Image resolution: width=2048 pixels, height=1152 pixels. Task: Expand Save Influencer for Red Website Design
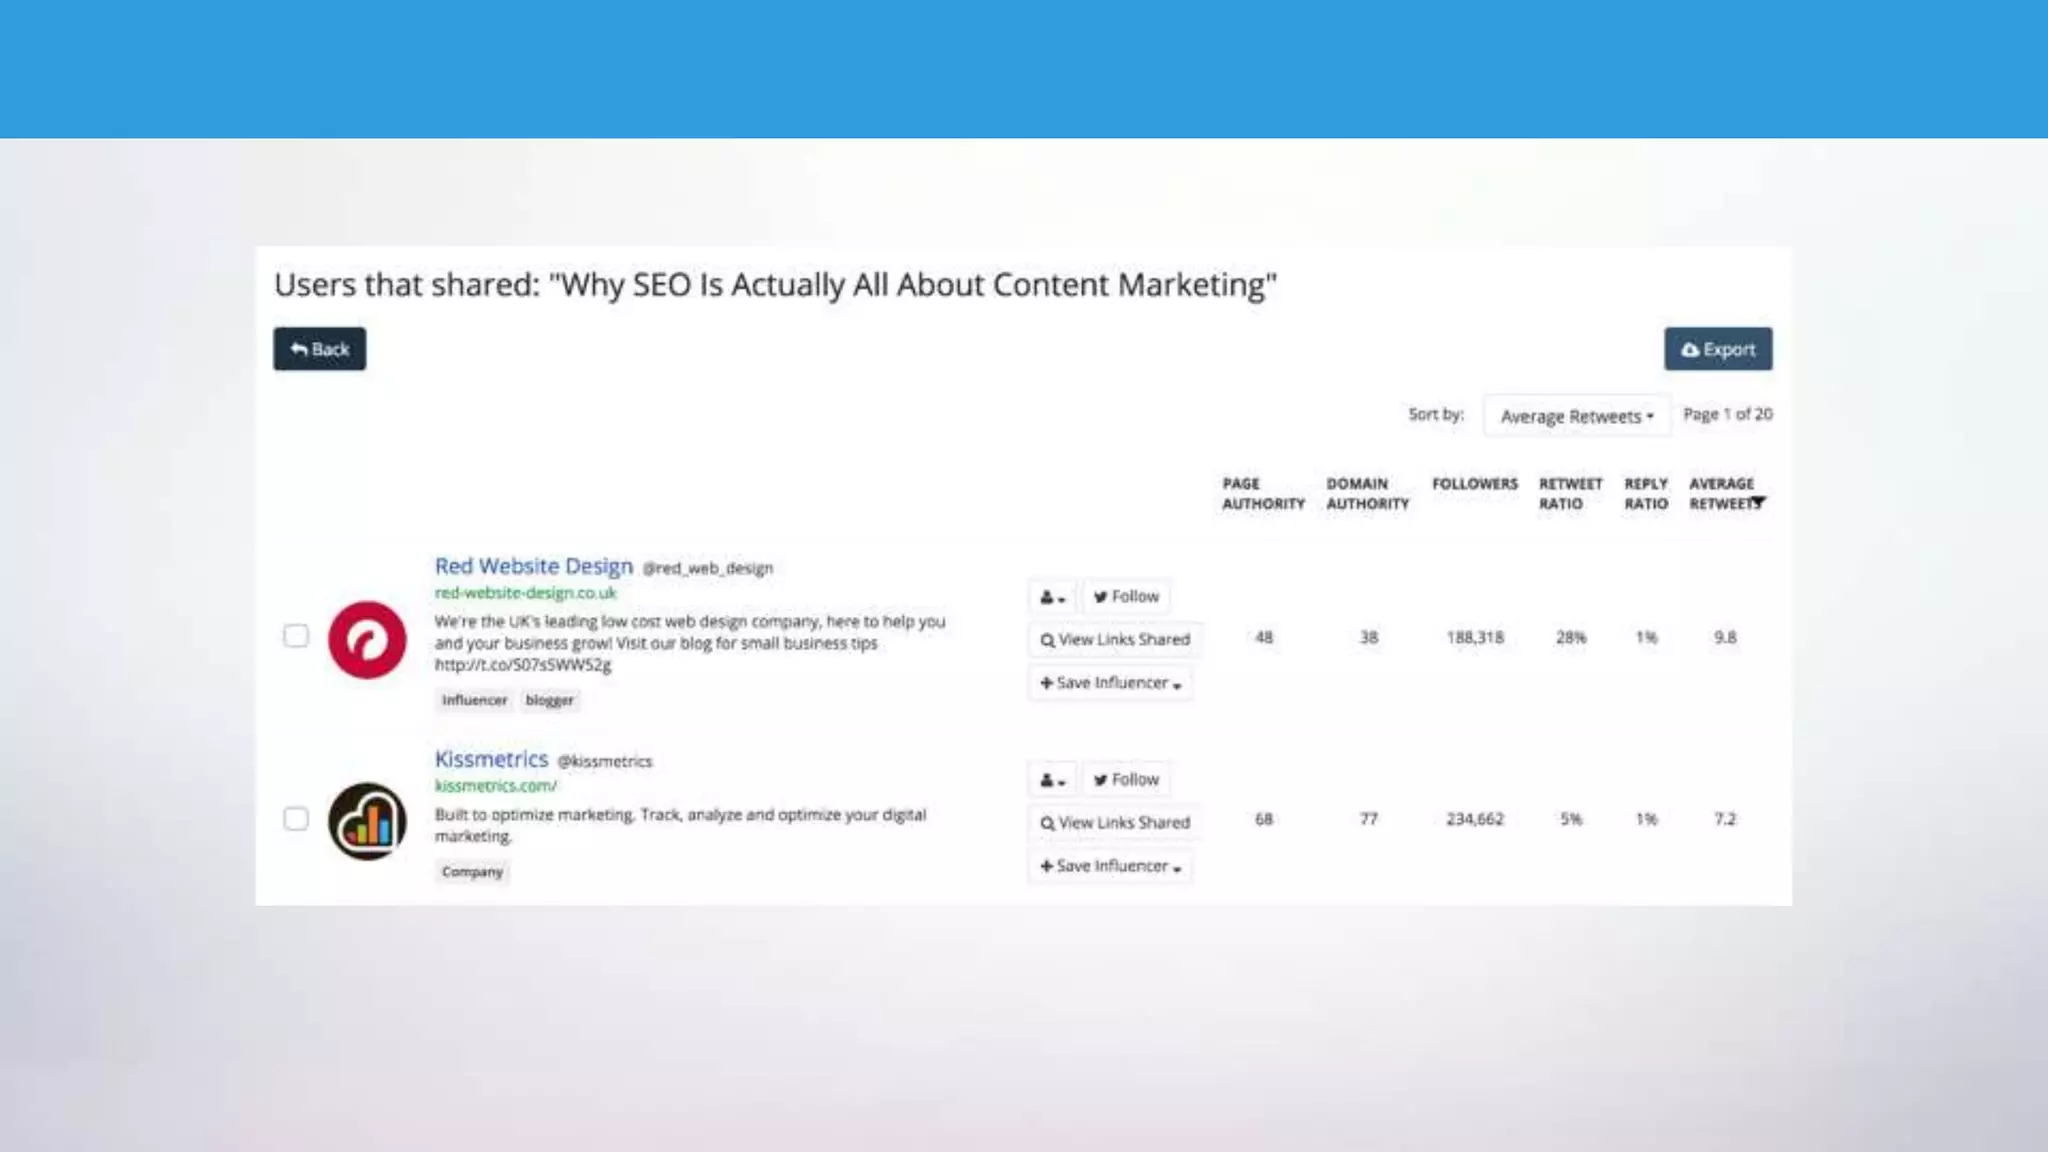coord(1110,683)
